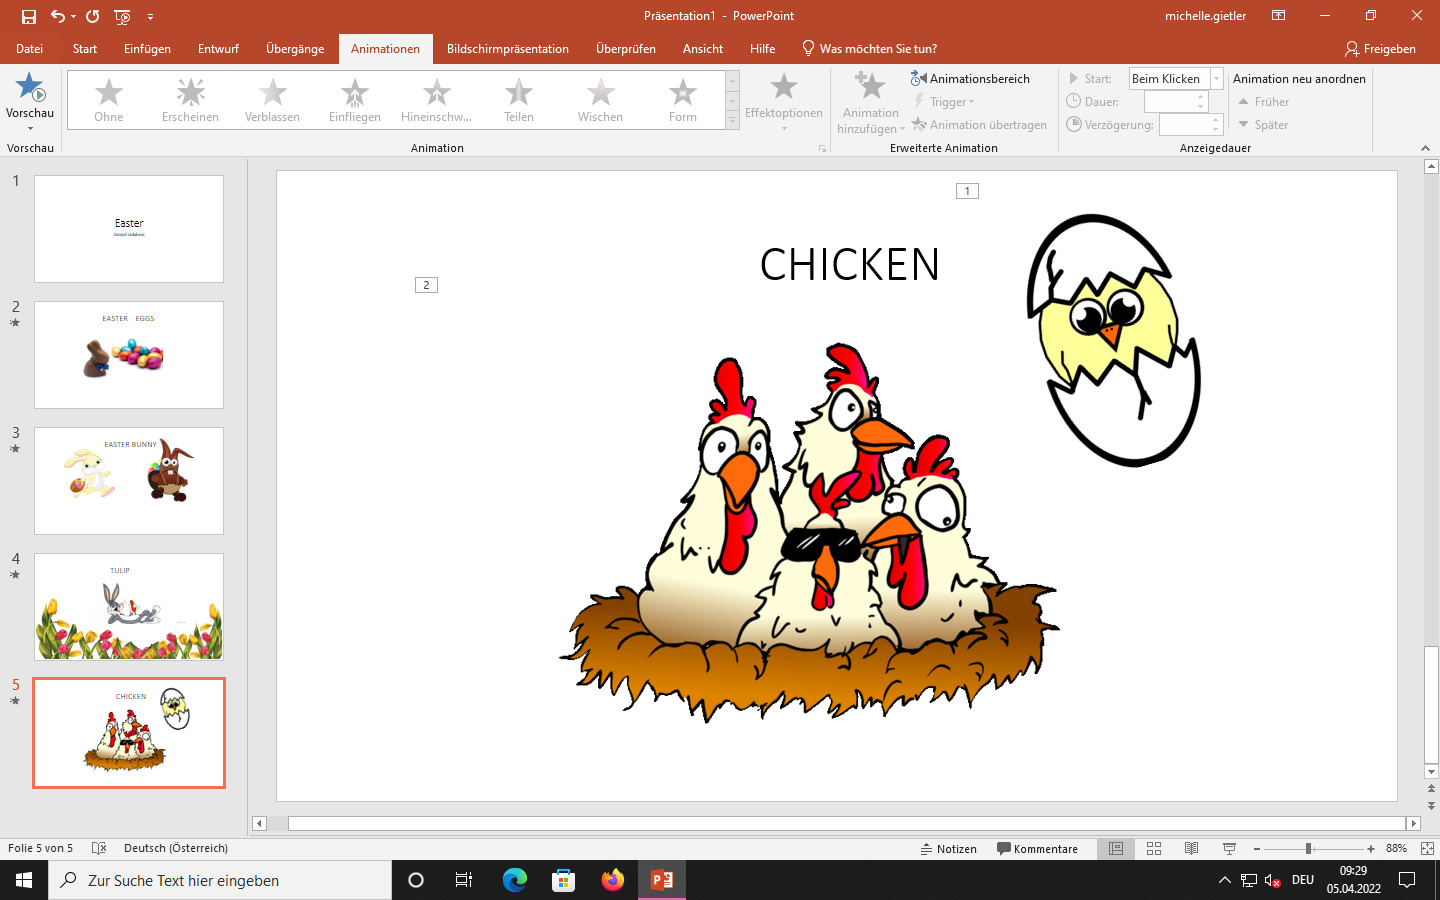The image size is (1440, 900).
Task: Open the Überprüfen tab
Action: 626,48
